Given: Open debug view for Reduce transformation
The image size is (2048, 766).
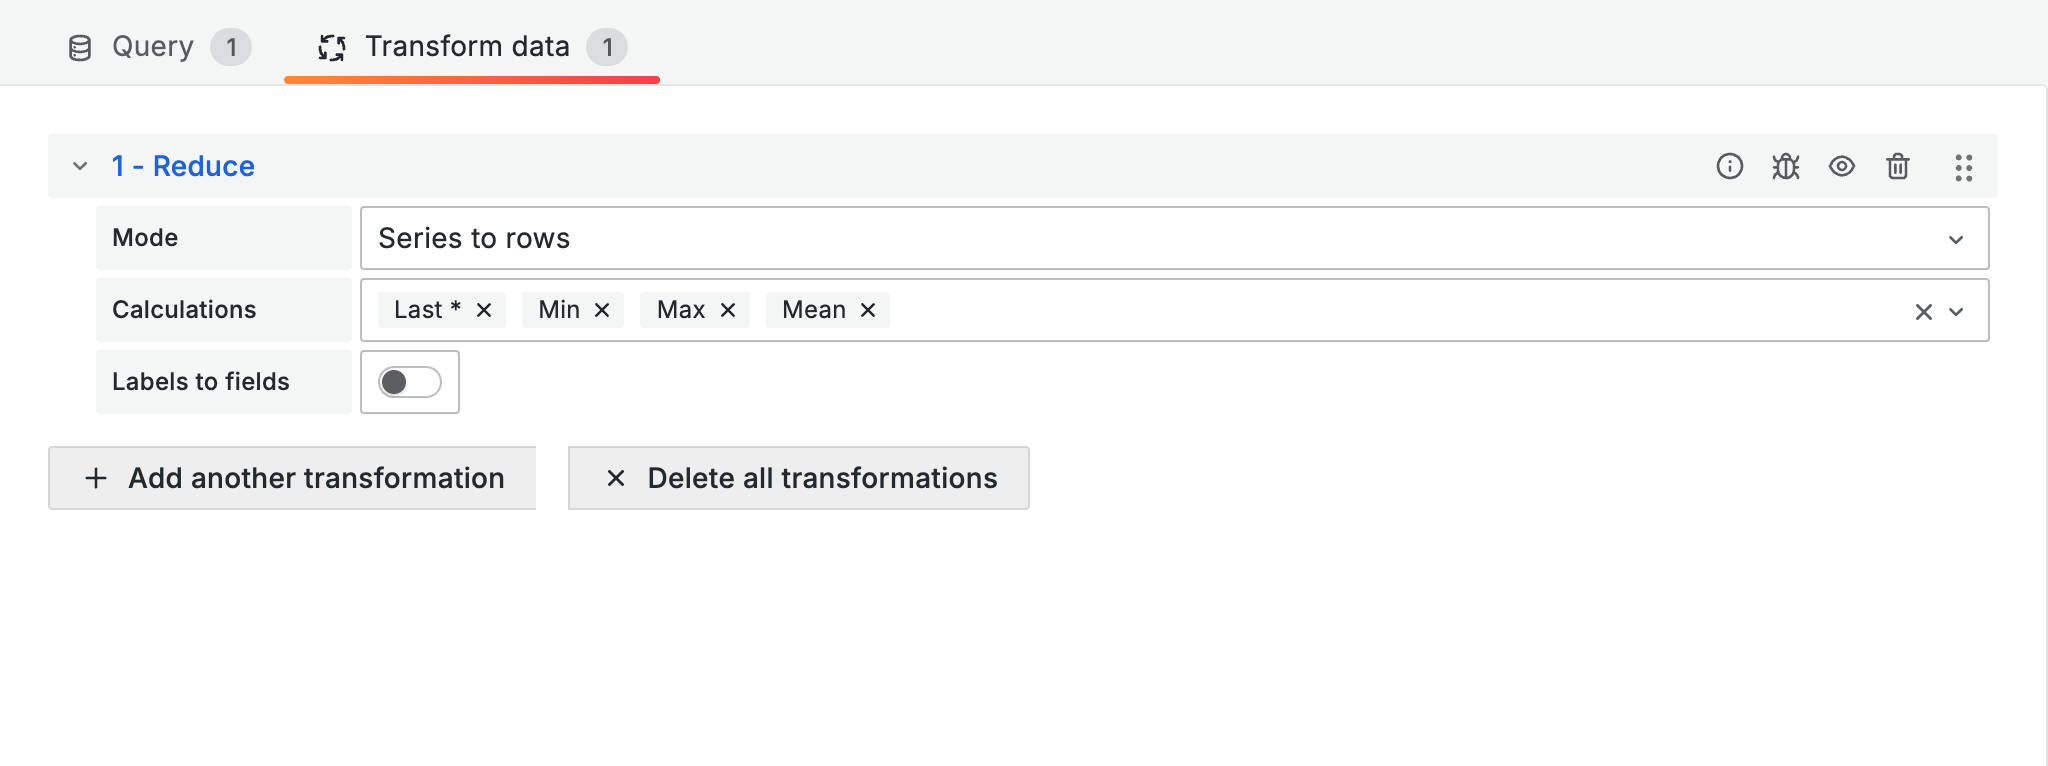Looking at the screenshot, I should (x=1785, y=166).
